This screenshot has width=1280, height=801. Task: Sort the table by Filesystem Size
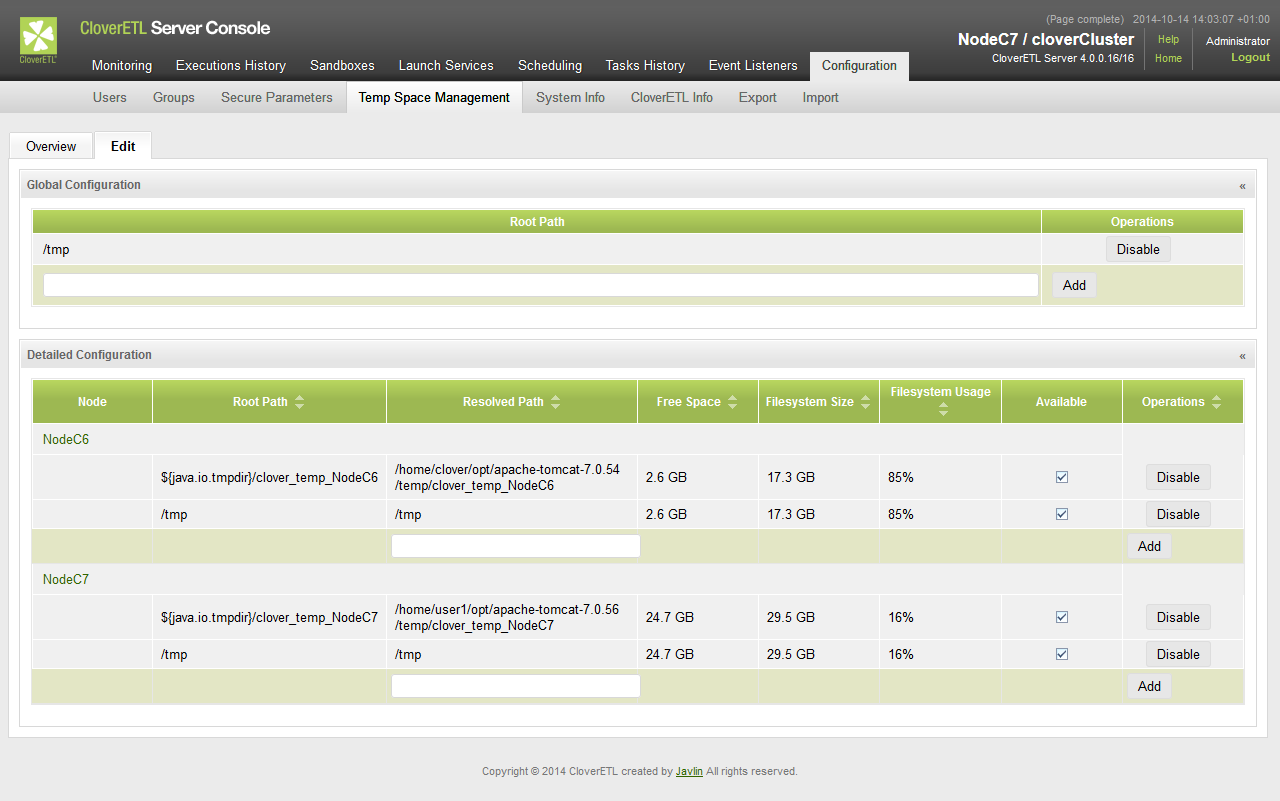coord(865,402)
